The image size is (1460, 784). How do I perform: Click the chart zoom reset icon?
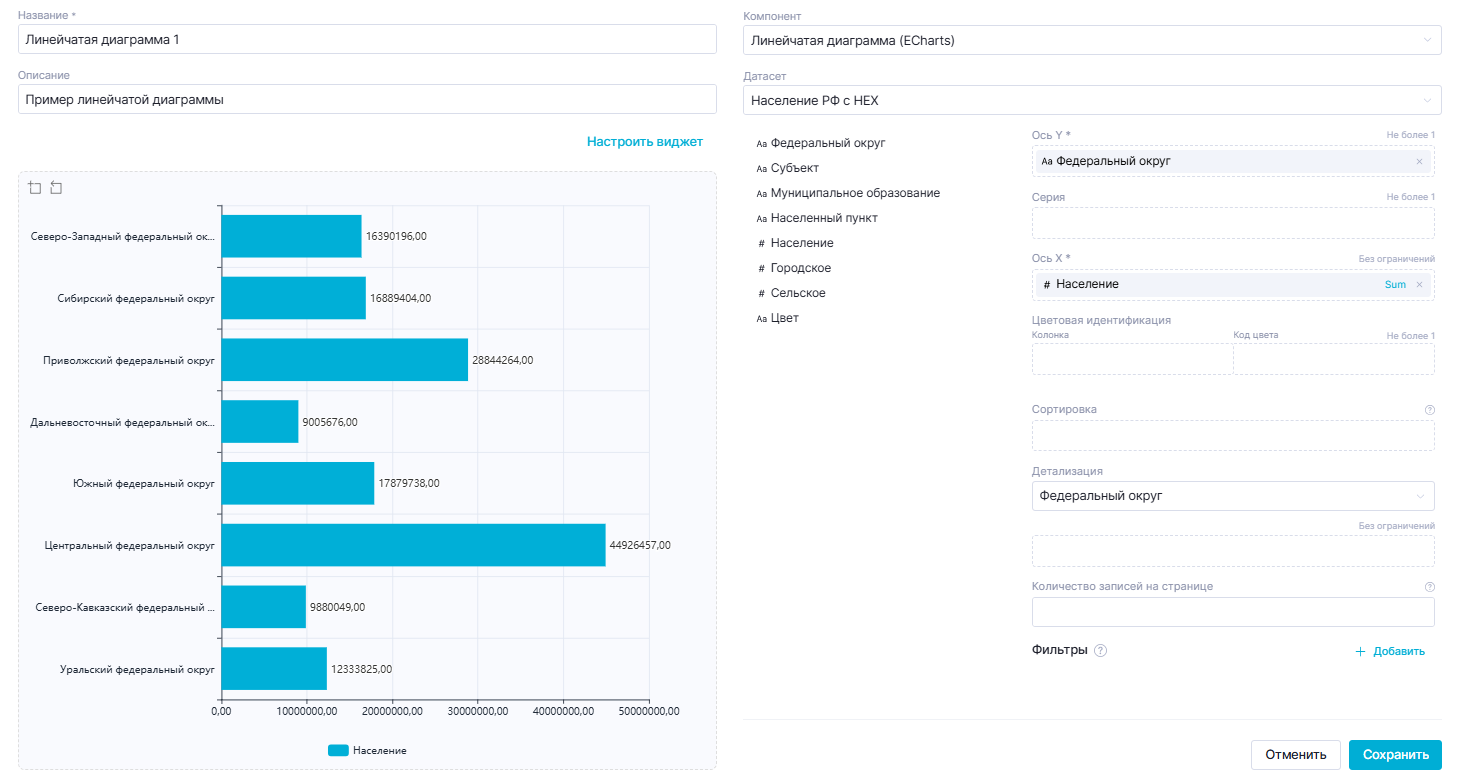pyautogui.click(x=56, y=188)
